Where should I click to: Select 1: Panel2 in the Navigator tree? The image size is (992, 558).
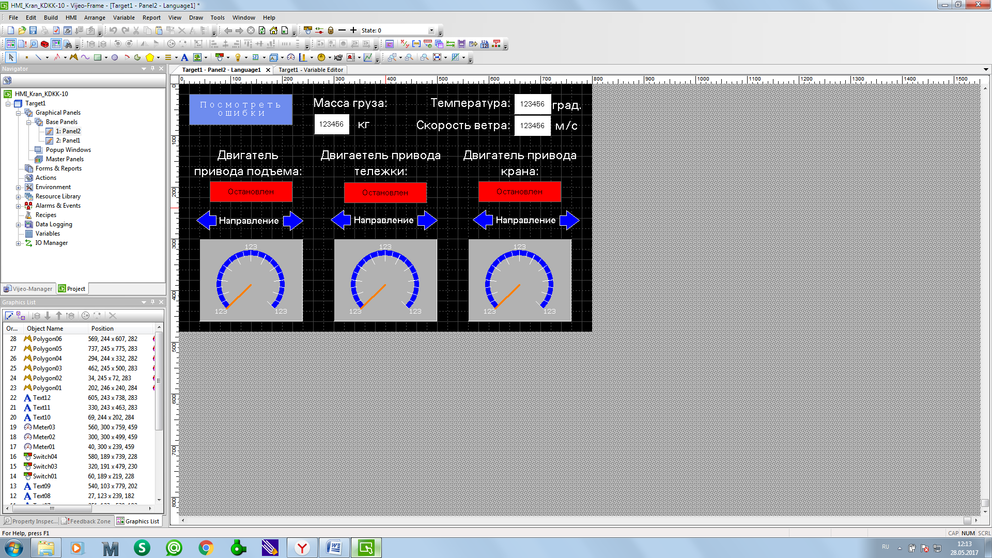click(x=68, y=131)
